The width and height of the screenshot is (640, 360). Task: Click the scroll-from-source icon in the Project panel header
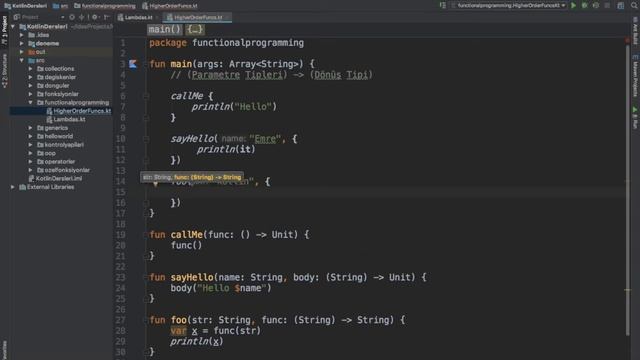[x=72, y=17]
